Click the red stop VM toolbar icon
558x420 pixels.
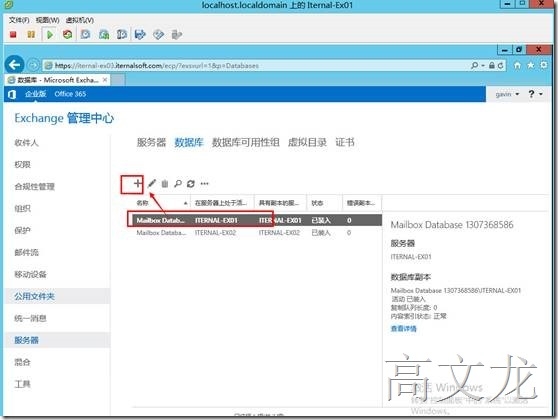13,35
